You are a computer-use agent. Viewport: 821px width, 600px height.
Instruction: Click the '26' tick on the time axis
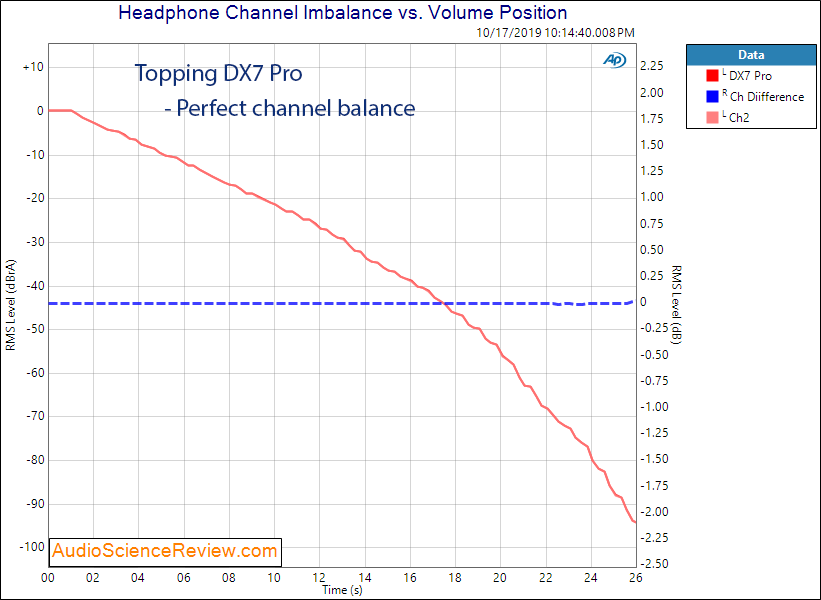[x=636, y=578]
